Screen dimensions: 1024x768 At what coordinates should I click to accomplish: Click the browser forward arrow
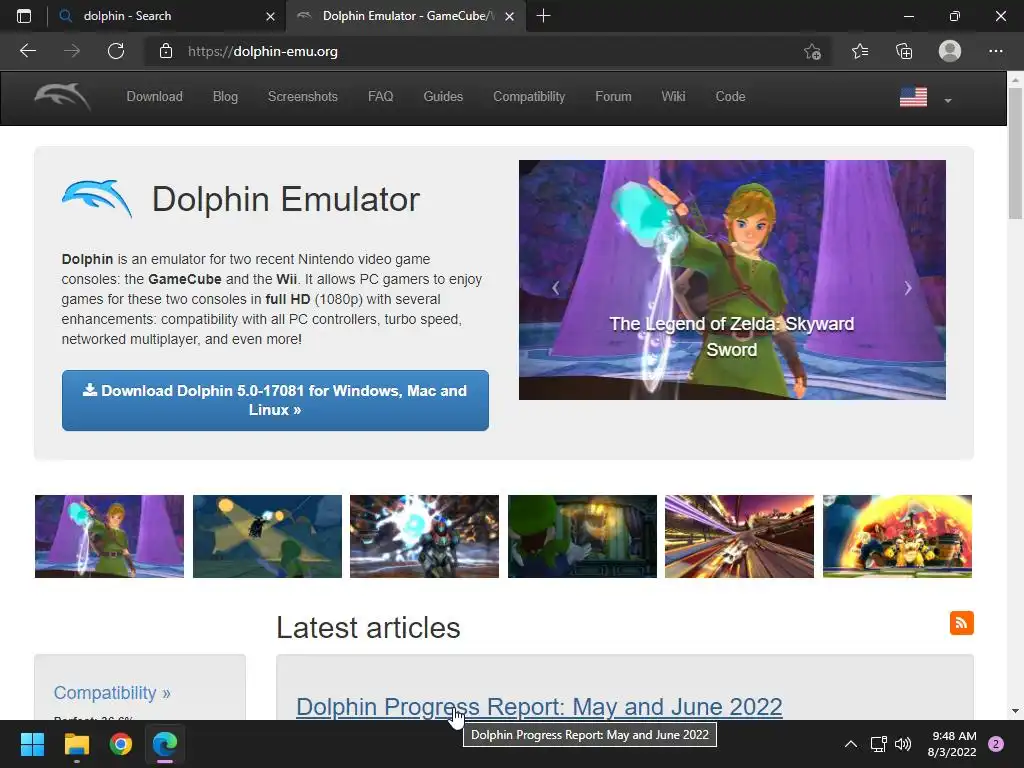coord(72,51)
